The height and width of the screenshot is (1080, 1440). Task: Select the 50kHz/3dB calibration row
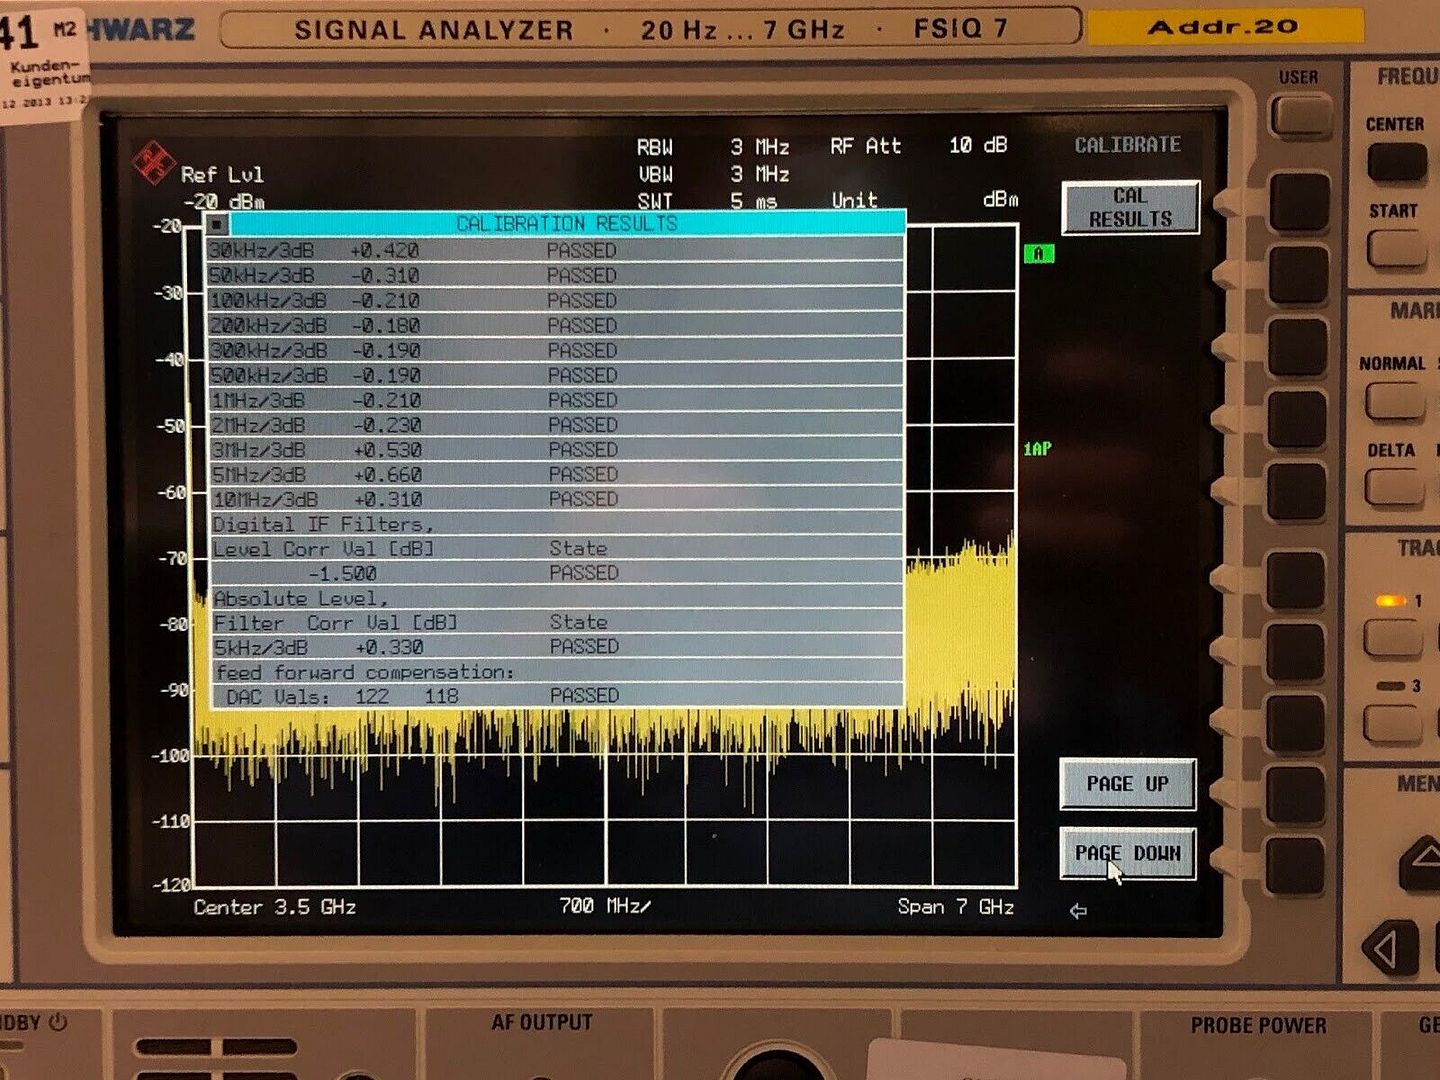pyautogui.click(x=555, y=275)
